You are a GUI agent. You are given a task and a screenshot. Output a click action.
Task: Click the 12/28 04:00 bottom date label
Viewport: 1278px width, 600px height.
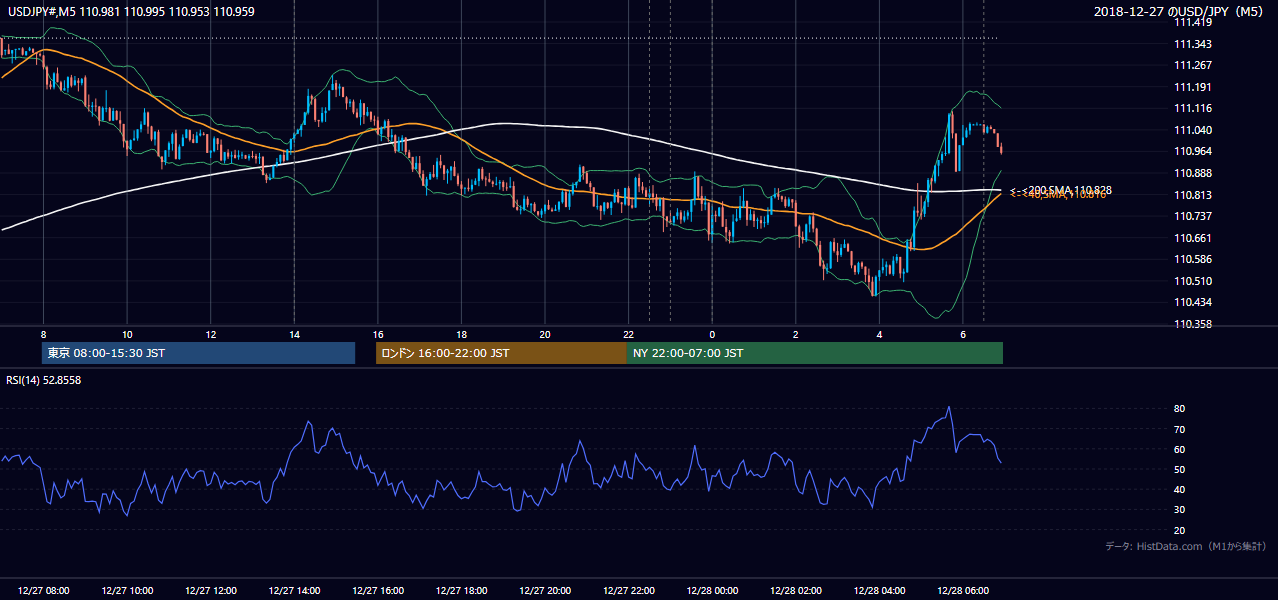click(x=879, y=591)
